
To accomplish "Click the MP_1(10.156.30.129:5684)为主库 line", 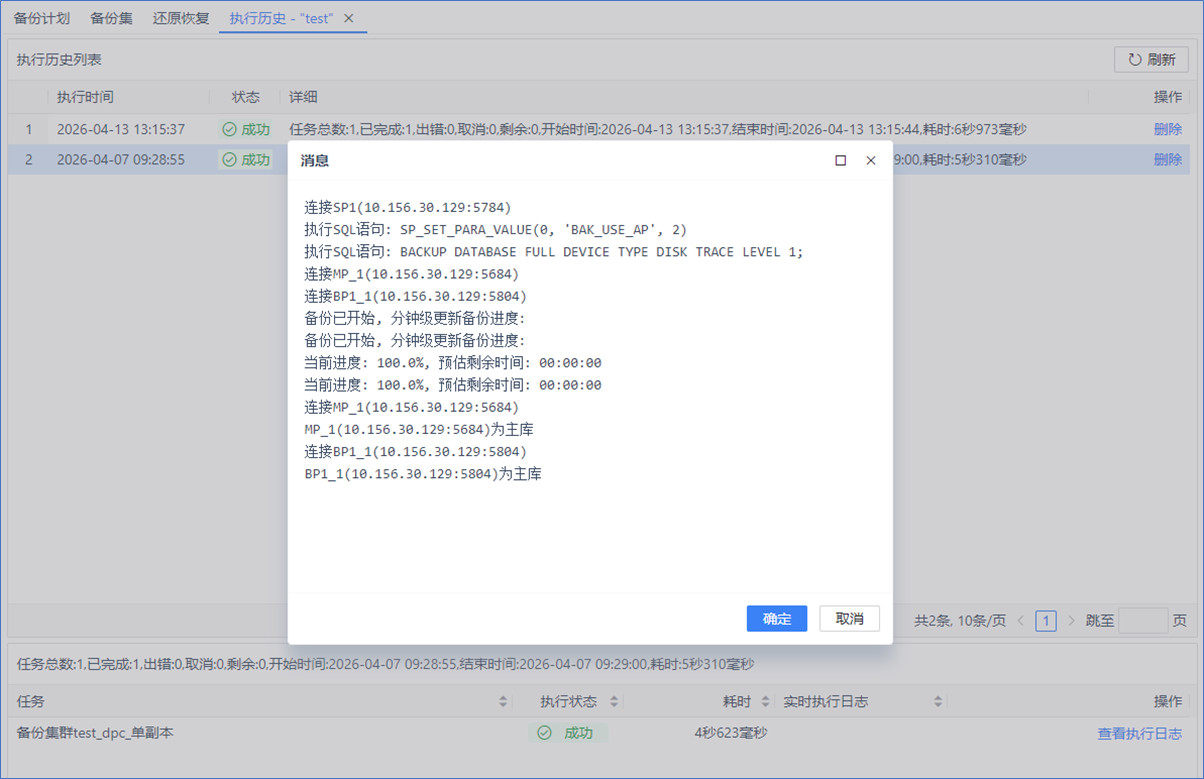I will coord(419,430).
